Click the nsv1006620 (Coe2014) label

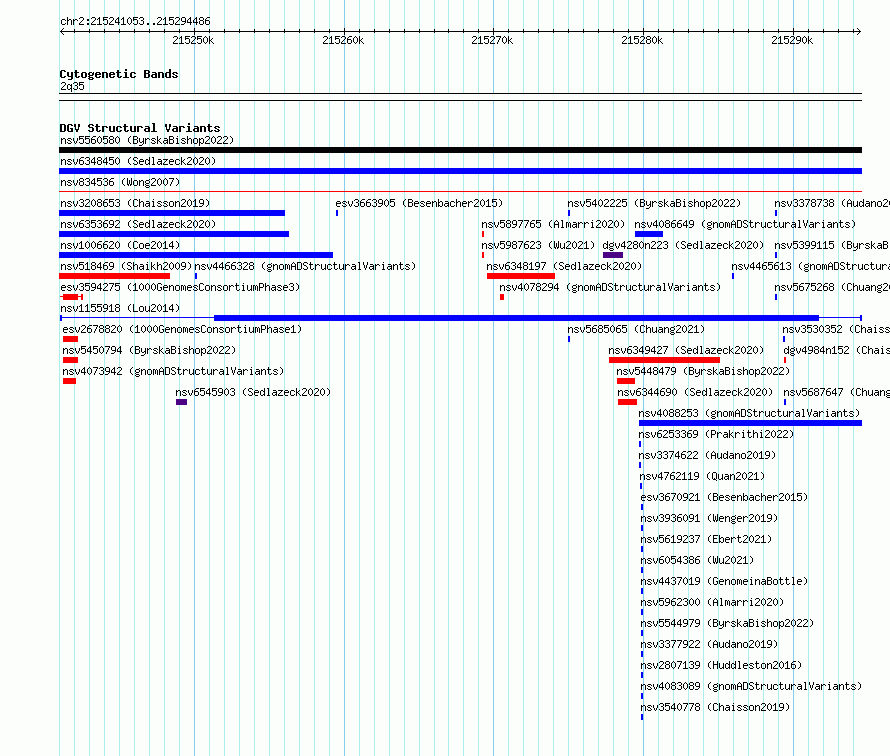[x=120, y=245]
